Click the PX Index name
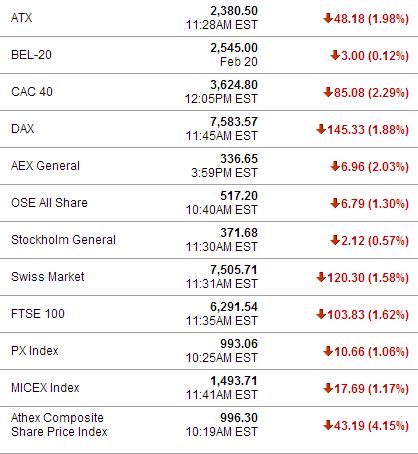Viewport: 418px width, 454px height. [35, 351]
